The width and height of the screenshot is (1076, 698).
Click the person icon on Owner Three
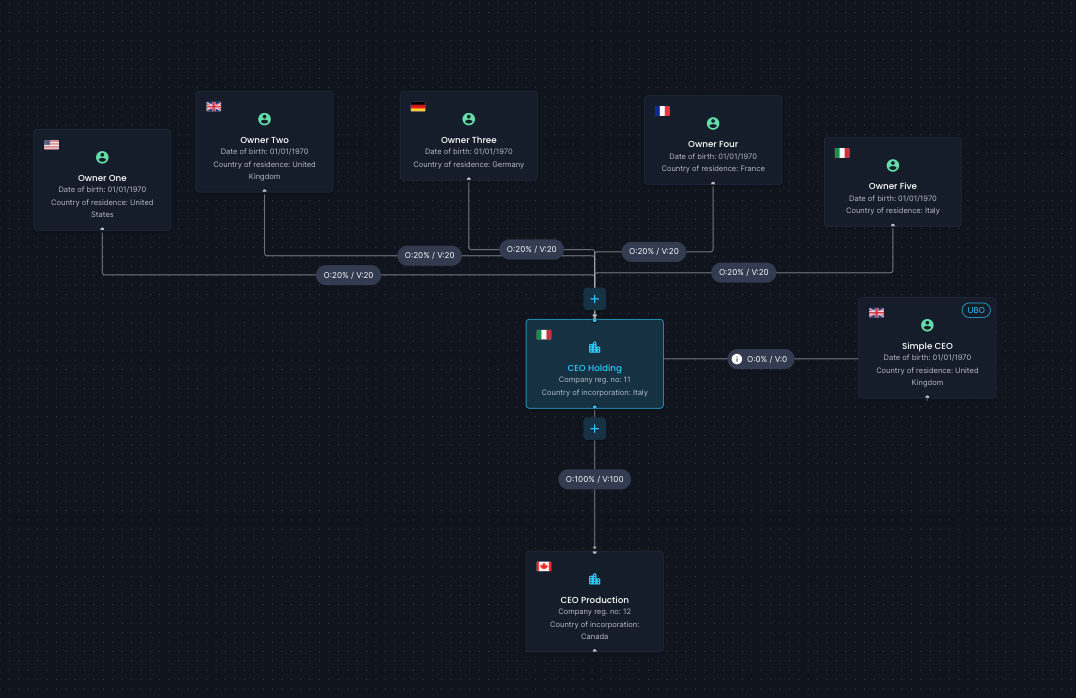pyautogui.click(x=469, y=119)
